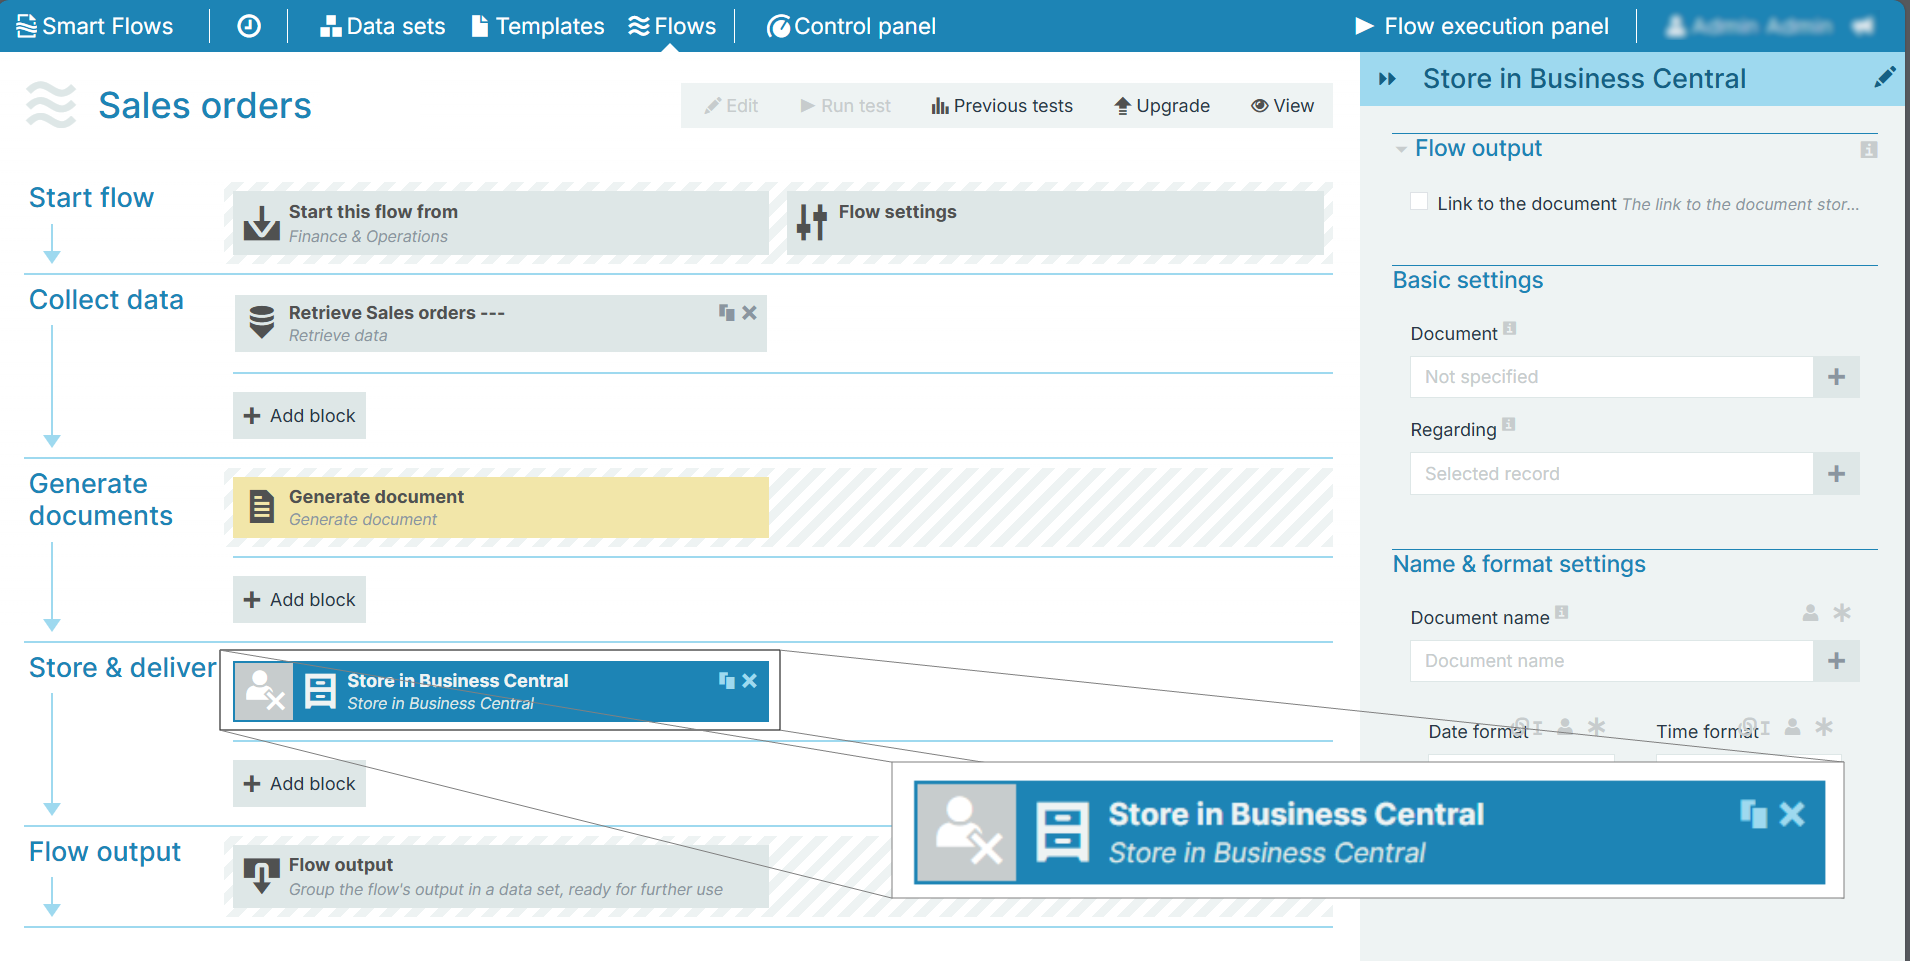This screenshot has width=1911, height=963.
Task: Select the Flows menu item
Action: (x=672, y=26)
